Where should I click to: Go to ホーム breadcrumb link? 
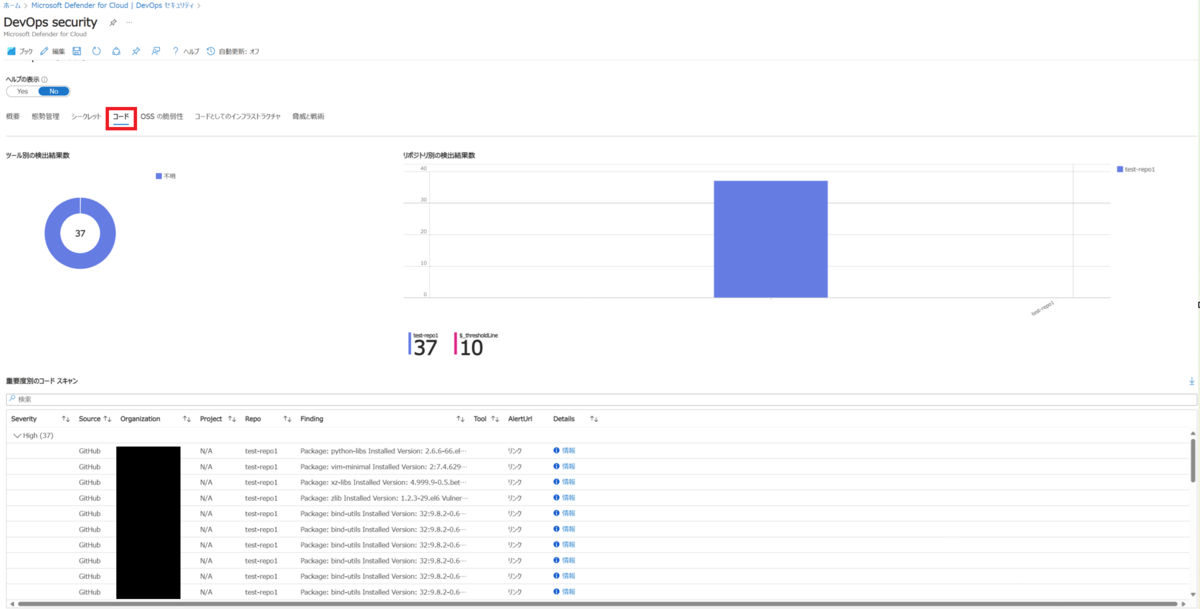click(12, 6)
